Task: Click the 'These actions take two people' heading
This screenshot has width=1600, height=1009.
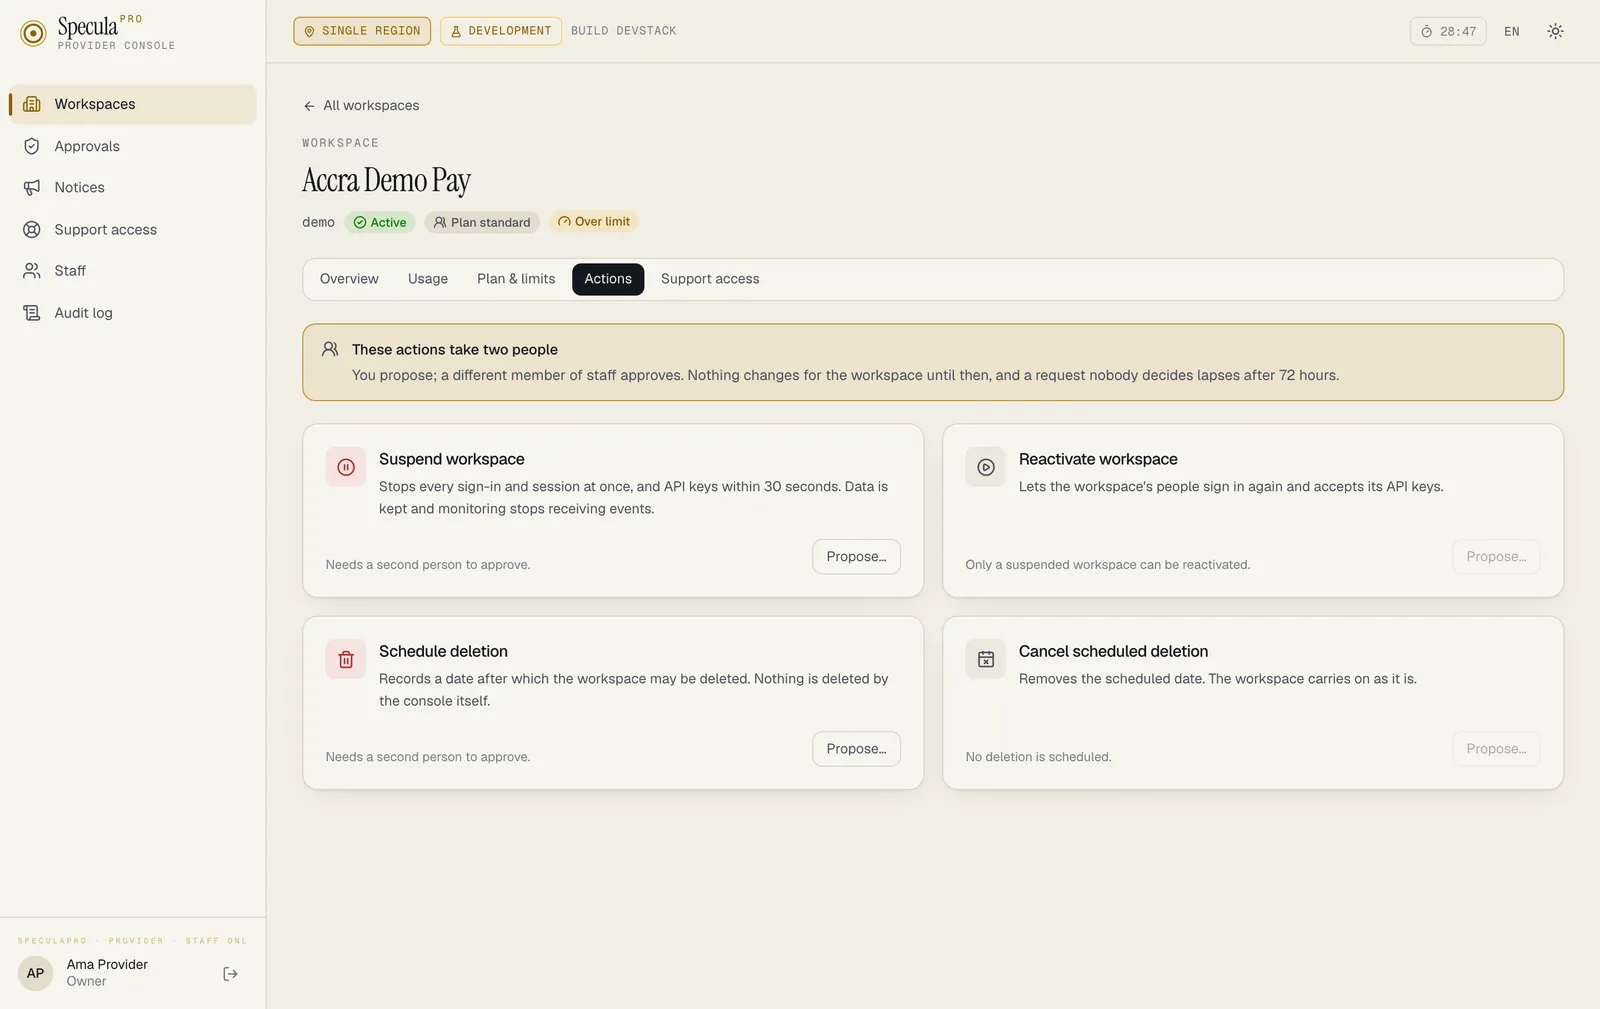Action: pyautogui.click(x=455, y=349)
